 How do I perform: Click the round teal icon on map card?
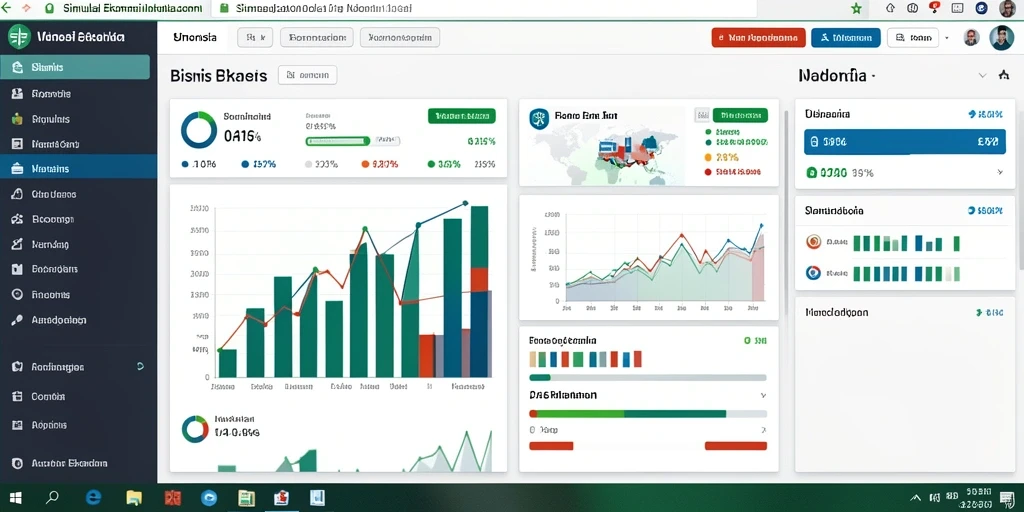(x=539, y=118)
